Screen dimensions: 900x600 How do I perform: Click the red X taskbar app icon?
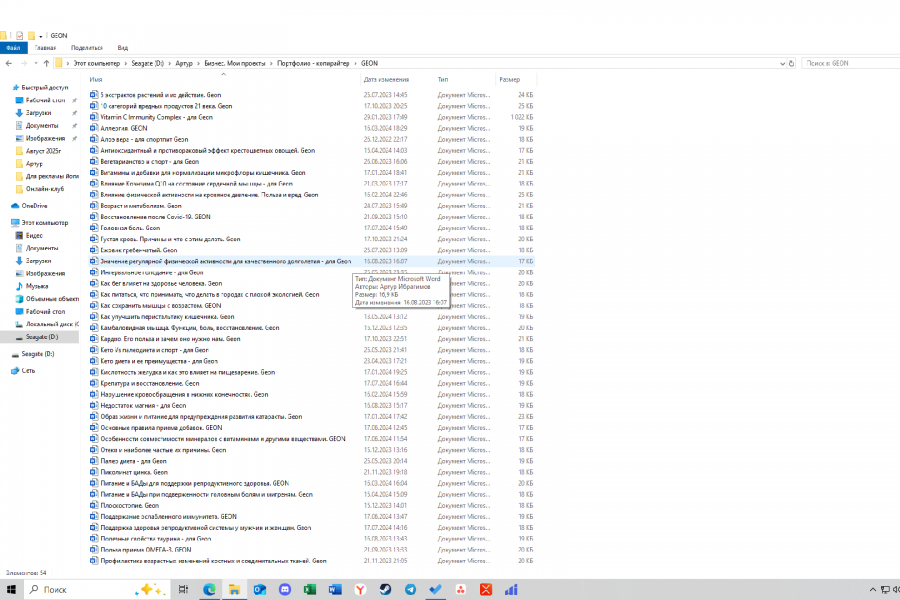pyautogui.click(x=486, y=590)
